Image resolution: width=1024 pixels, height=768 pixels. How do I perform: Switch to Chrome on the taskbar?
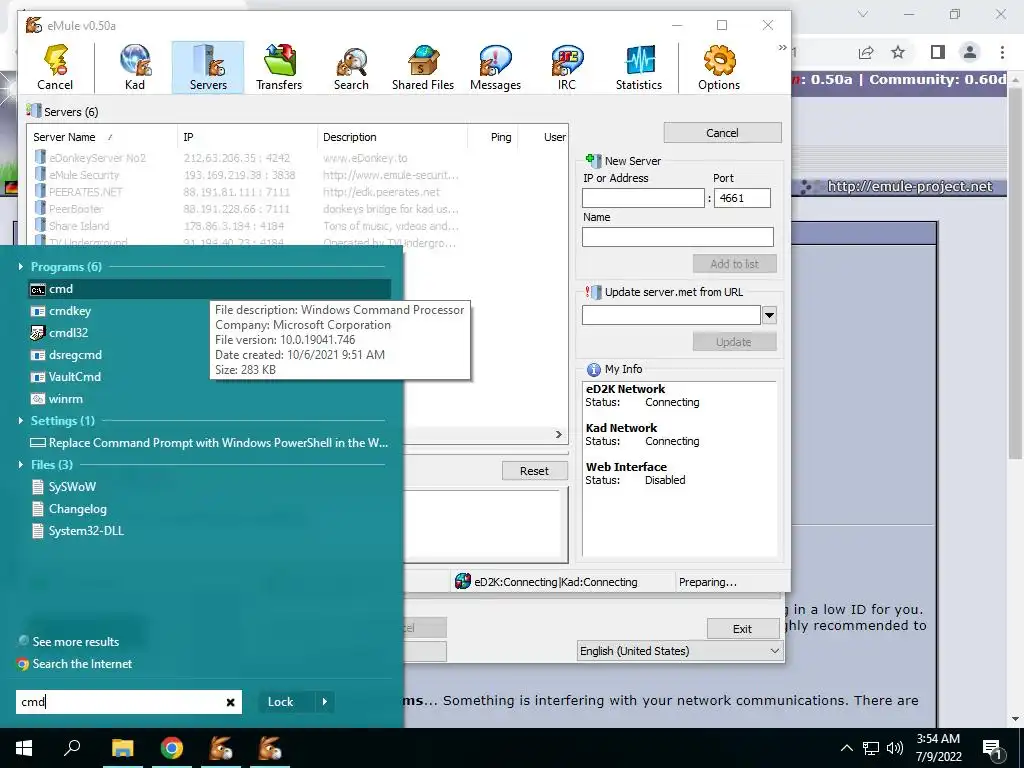pos(172,748)
